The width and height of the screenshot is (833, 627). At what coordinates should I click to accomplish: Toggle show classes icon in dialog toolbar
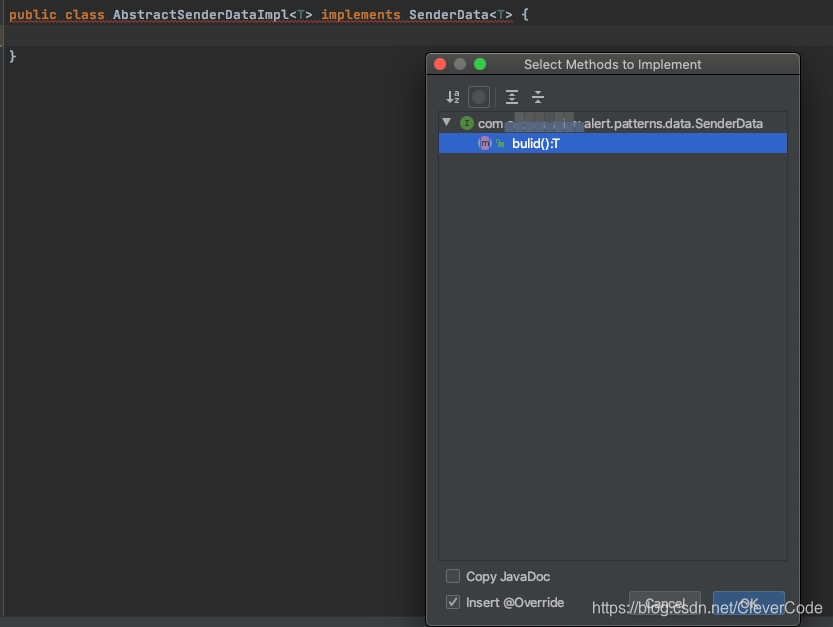tap(479, 97)
